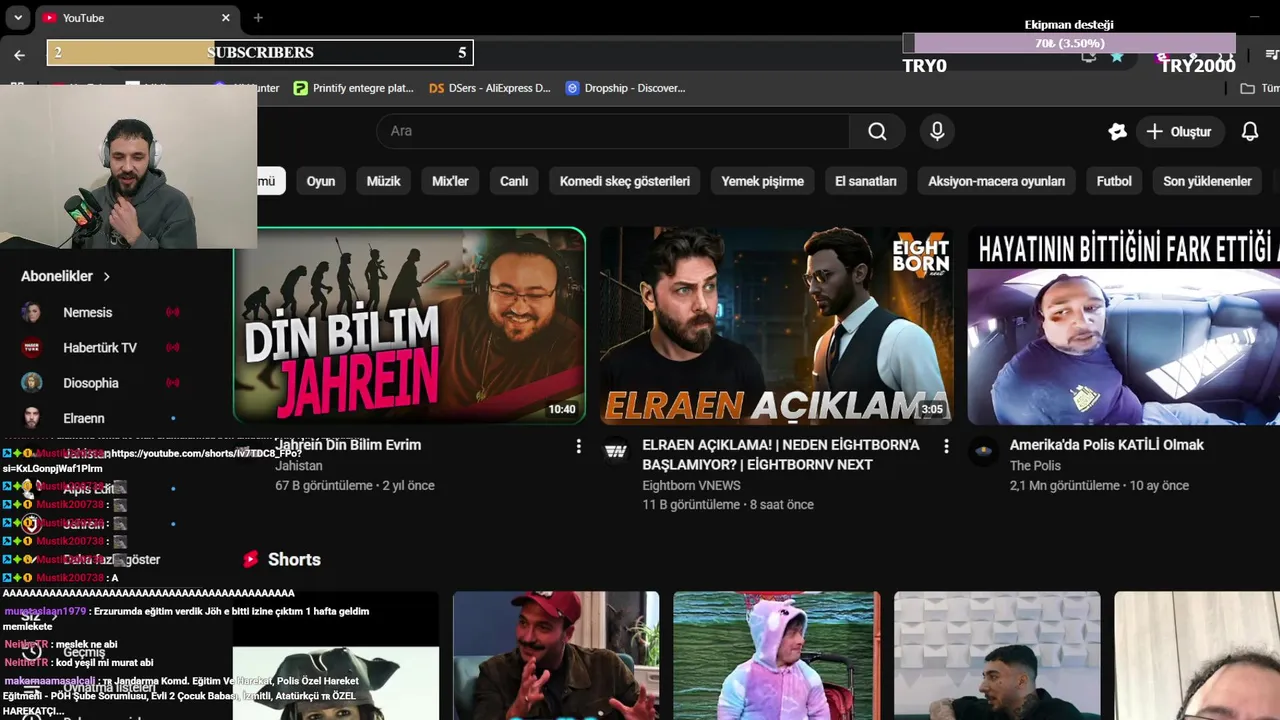The height and width of the screenshot is (720, 1280).
Task: Open Dropship - Discover bookmark
Action: click(625, 88)
